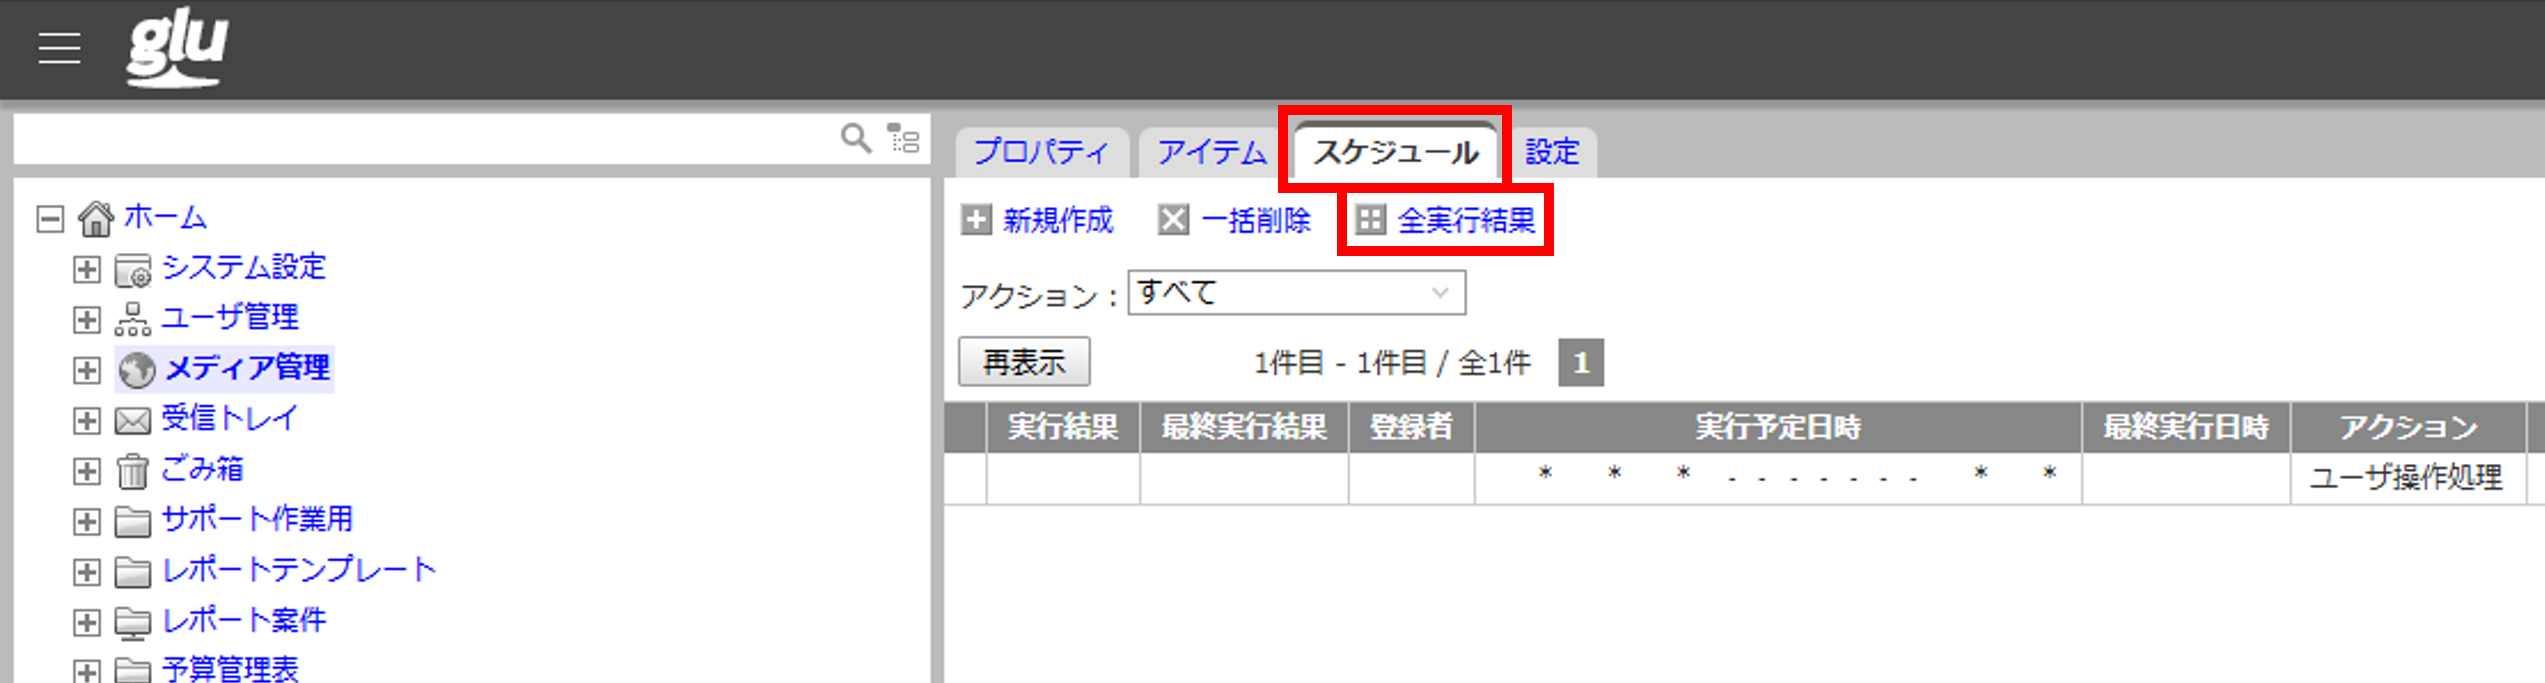2545x683 pixels.
Task: Open the 設定 tab
Action: pos(1552,152)
